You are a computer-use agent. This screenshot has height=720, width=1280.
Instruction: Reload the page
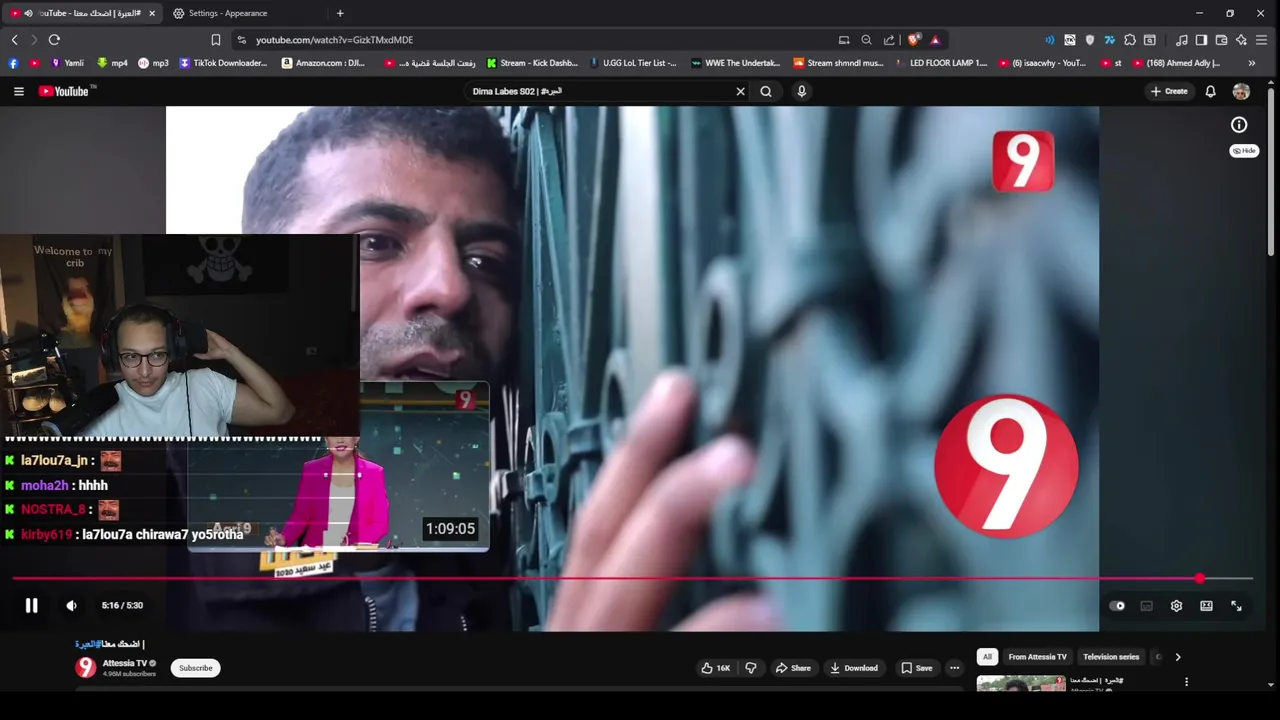pyautogui.click(x=54, y=40)
